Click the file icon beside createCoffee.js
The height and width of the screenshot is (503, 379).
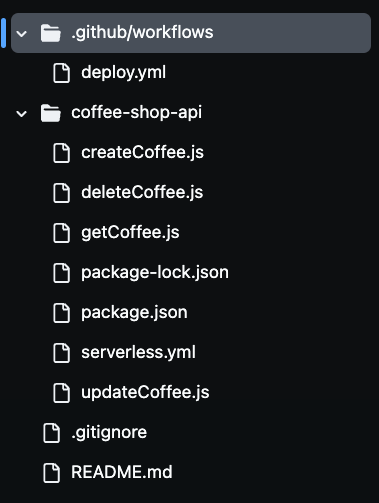coord(62,153)
